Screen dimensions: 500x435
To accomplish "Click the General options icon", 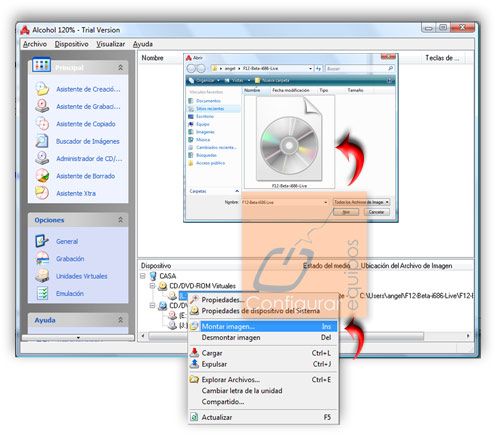I will [x=42, y=241].
